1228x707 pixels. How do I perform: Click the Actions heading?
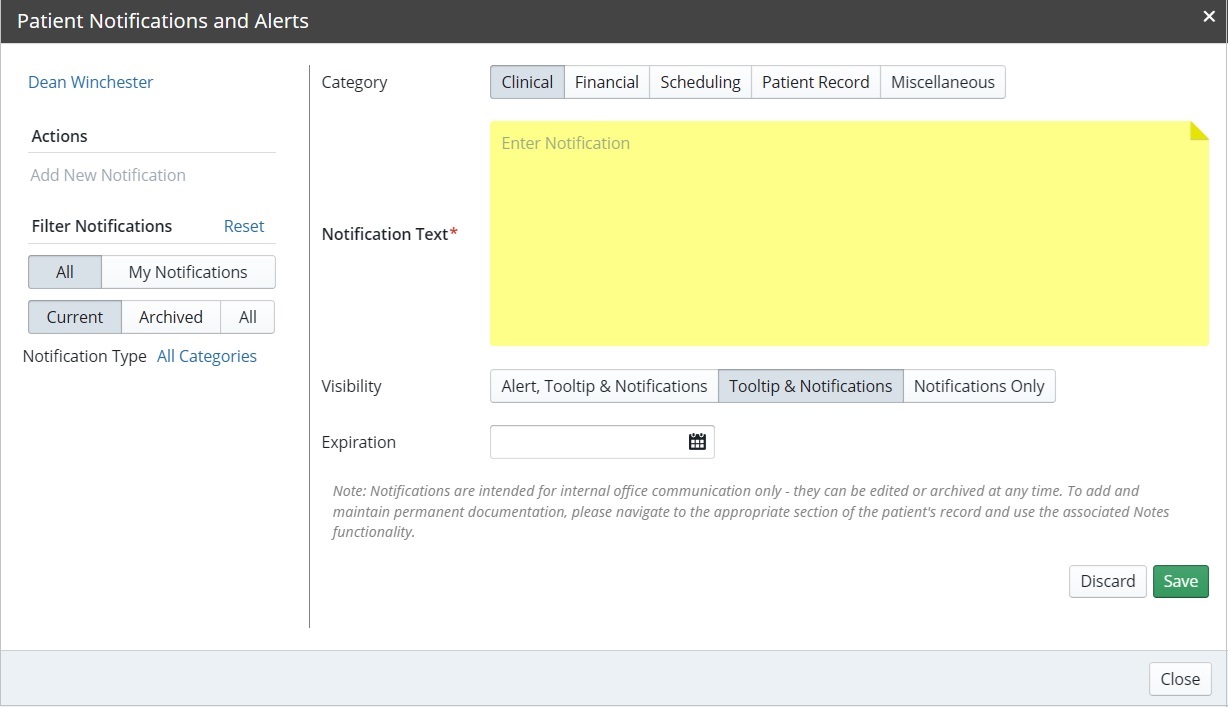coord(60,136)
